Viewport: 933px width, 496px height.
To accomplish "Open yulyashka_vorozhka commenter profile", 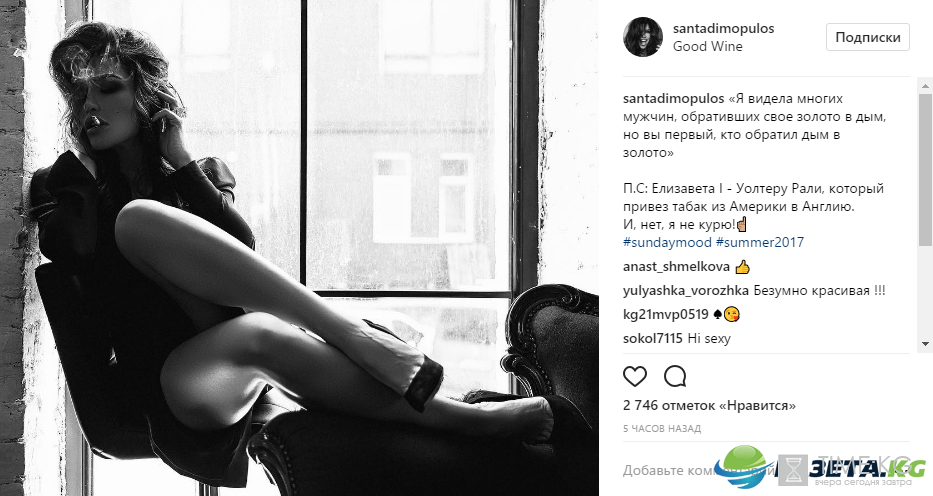I will [x=686, y=291].
